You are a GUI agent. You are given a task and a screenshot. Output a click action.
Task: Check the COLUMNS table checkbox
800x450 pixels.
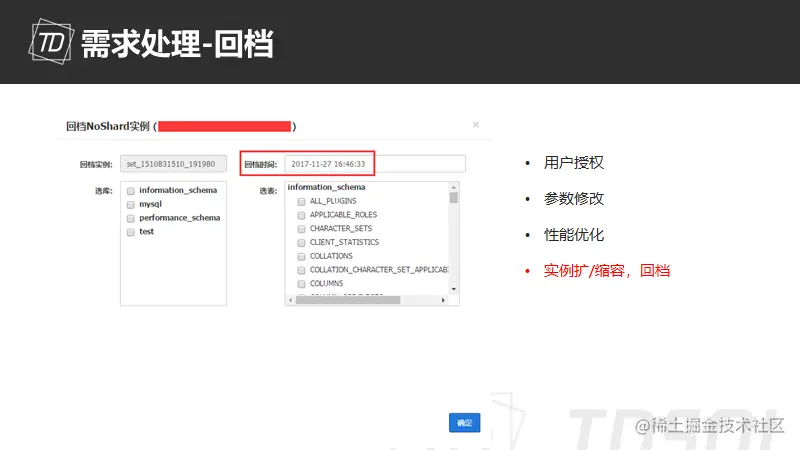coord(302,284)
